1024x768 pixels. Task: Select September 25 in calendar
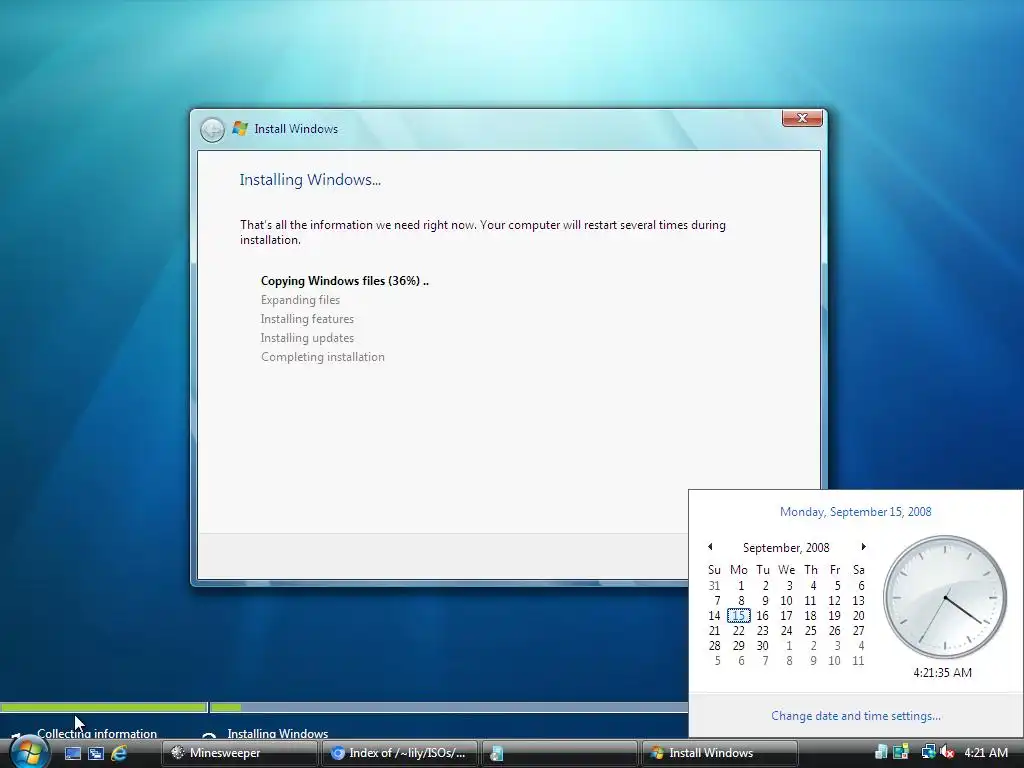tap(810, 631)
